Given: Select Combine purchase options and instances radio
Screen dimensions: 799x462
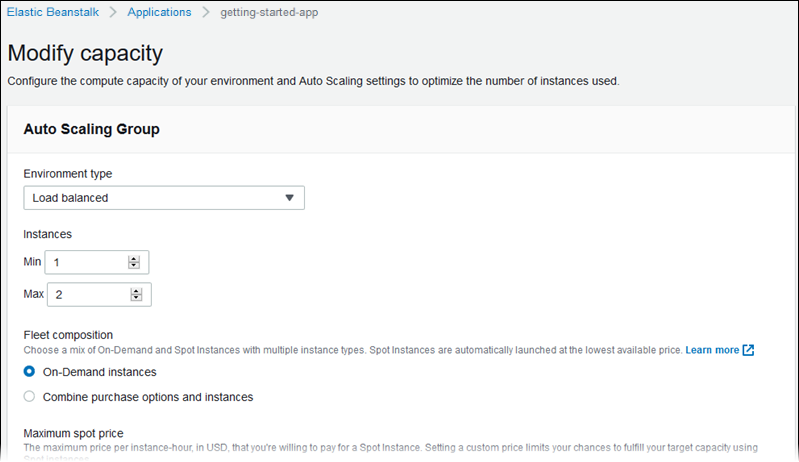Looking at the screenshot, I should coord(30,397).
